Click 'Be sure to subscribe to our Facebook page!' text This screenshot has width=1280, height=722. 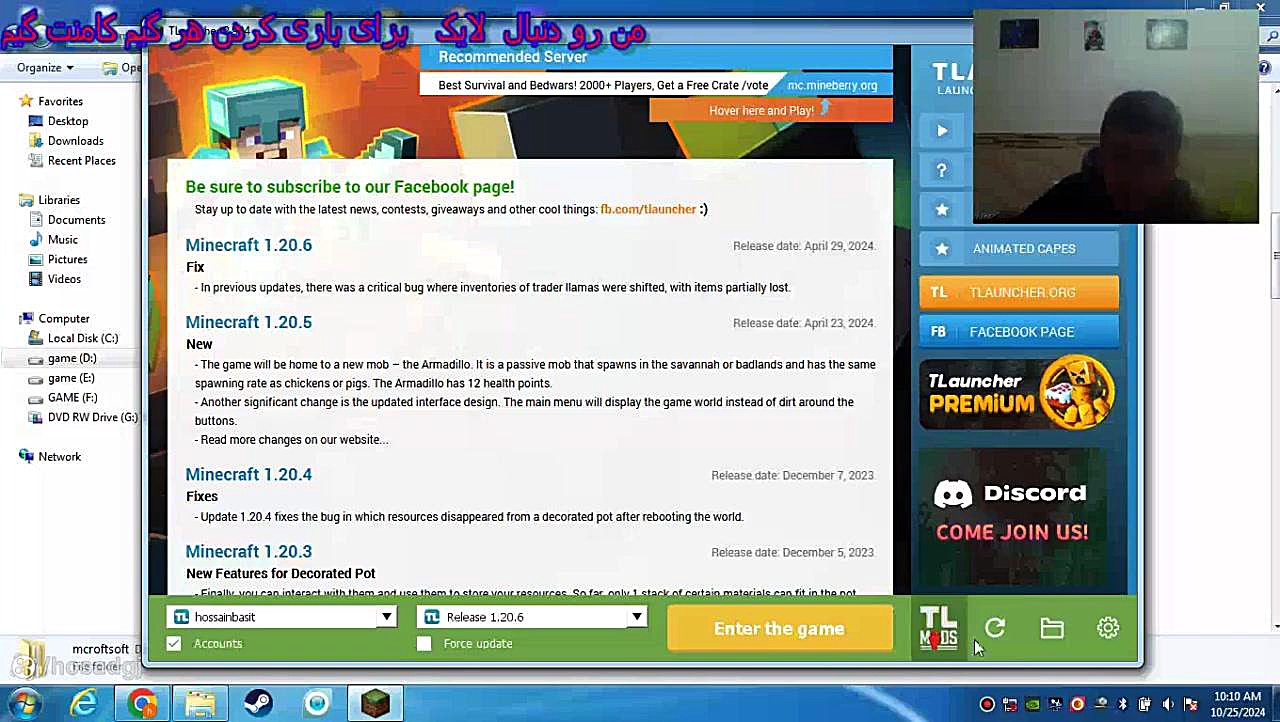(x=350, y=187)
